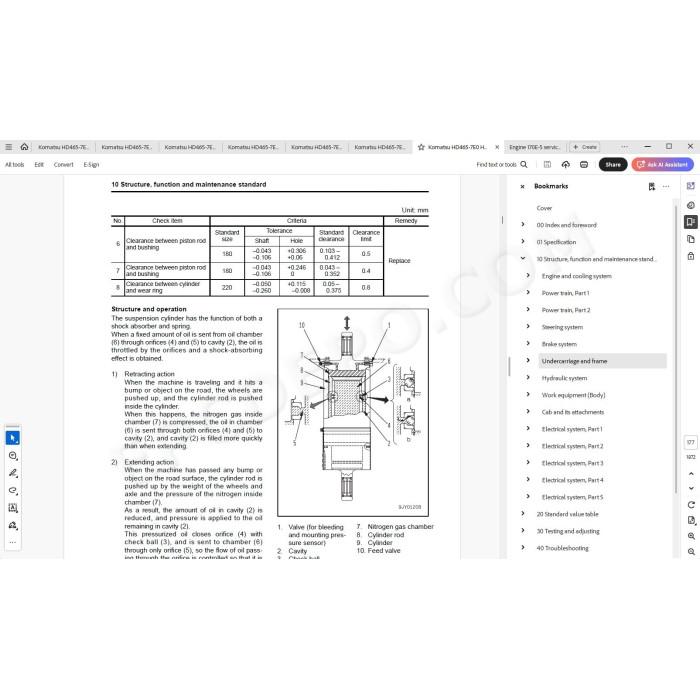Image resolution: width=700 pixels, height=700 pixels.
Task: Pick the highlight pen tool
Action: (x=12, y=473)
